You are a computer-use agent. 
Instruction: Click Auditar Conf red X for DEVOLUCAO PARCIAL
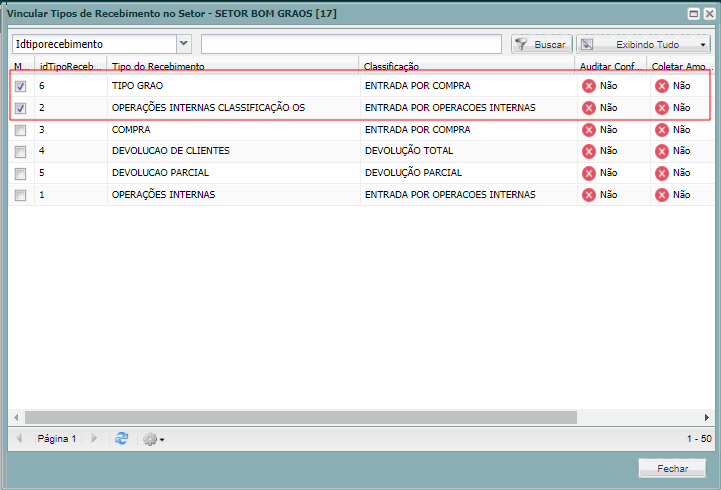589,173
